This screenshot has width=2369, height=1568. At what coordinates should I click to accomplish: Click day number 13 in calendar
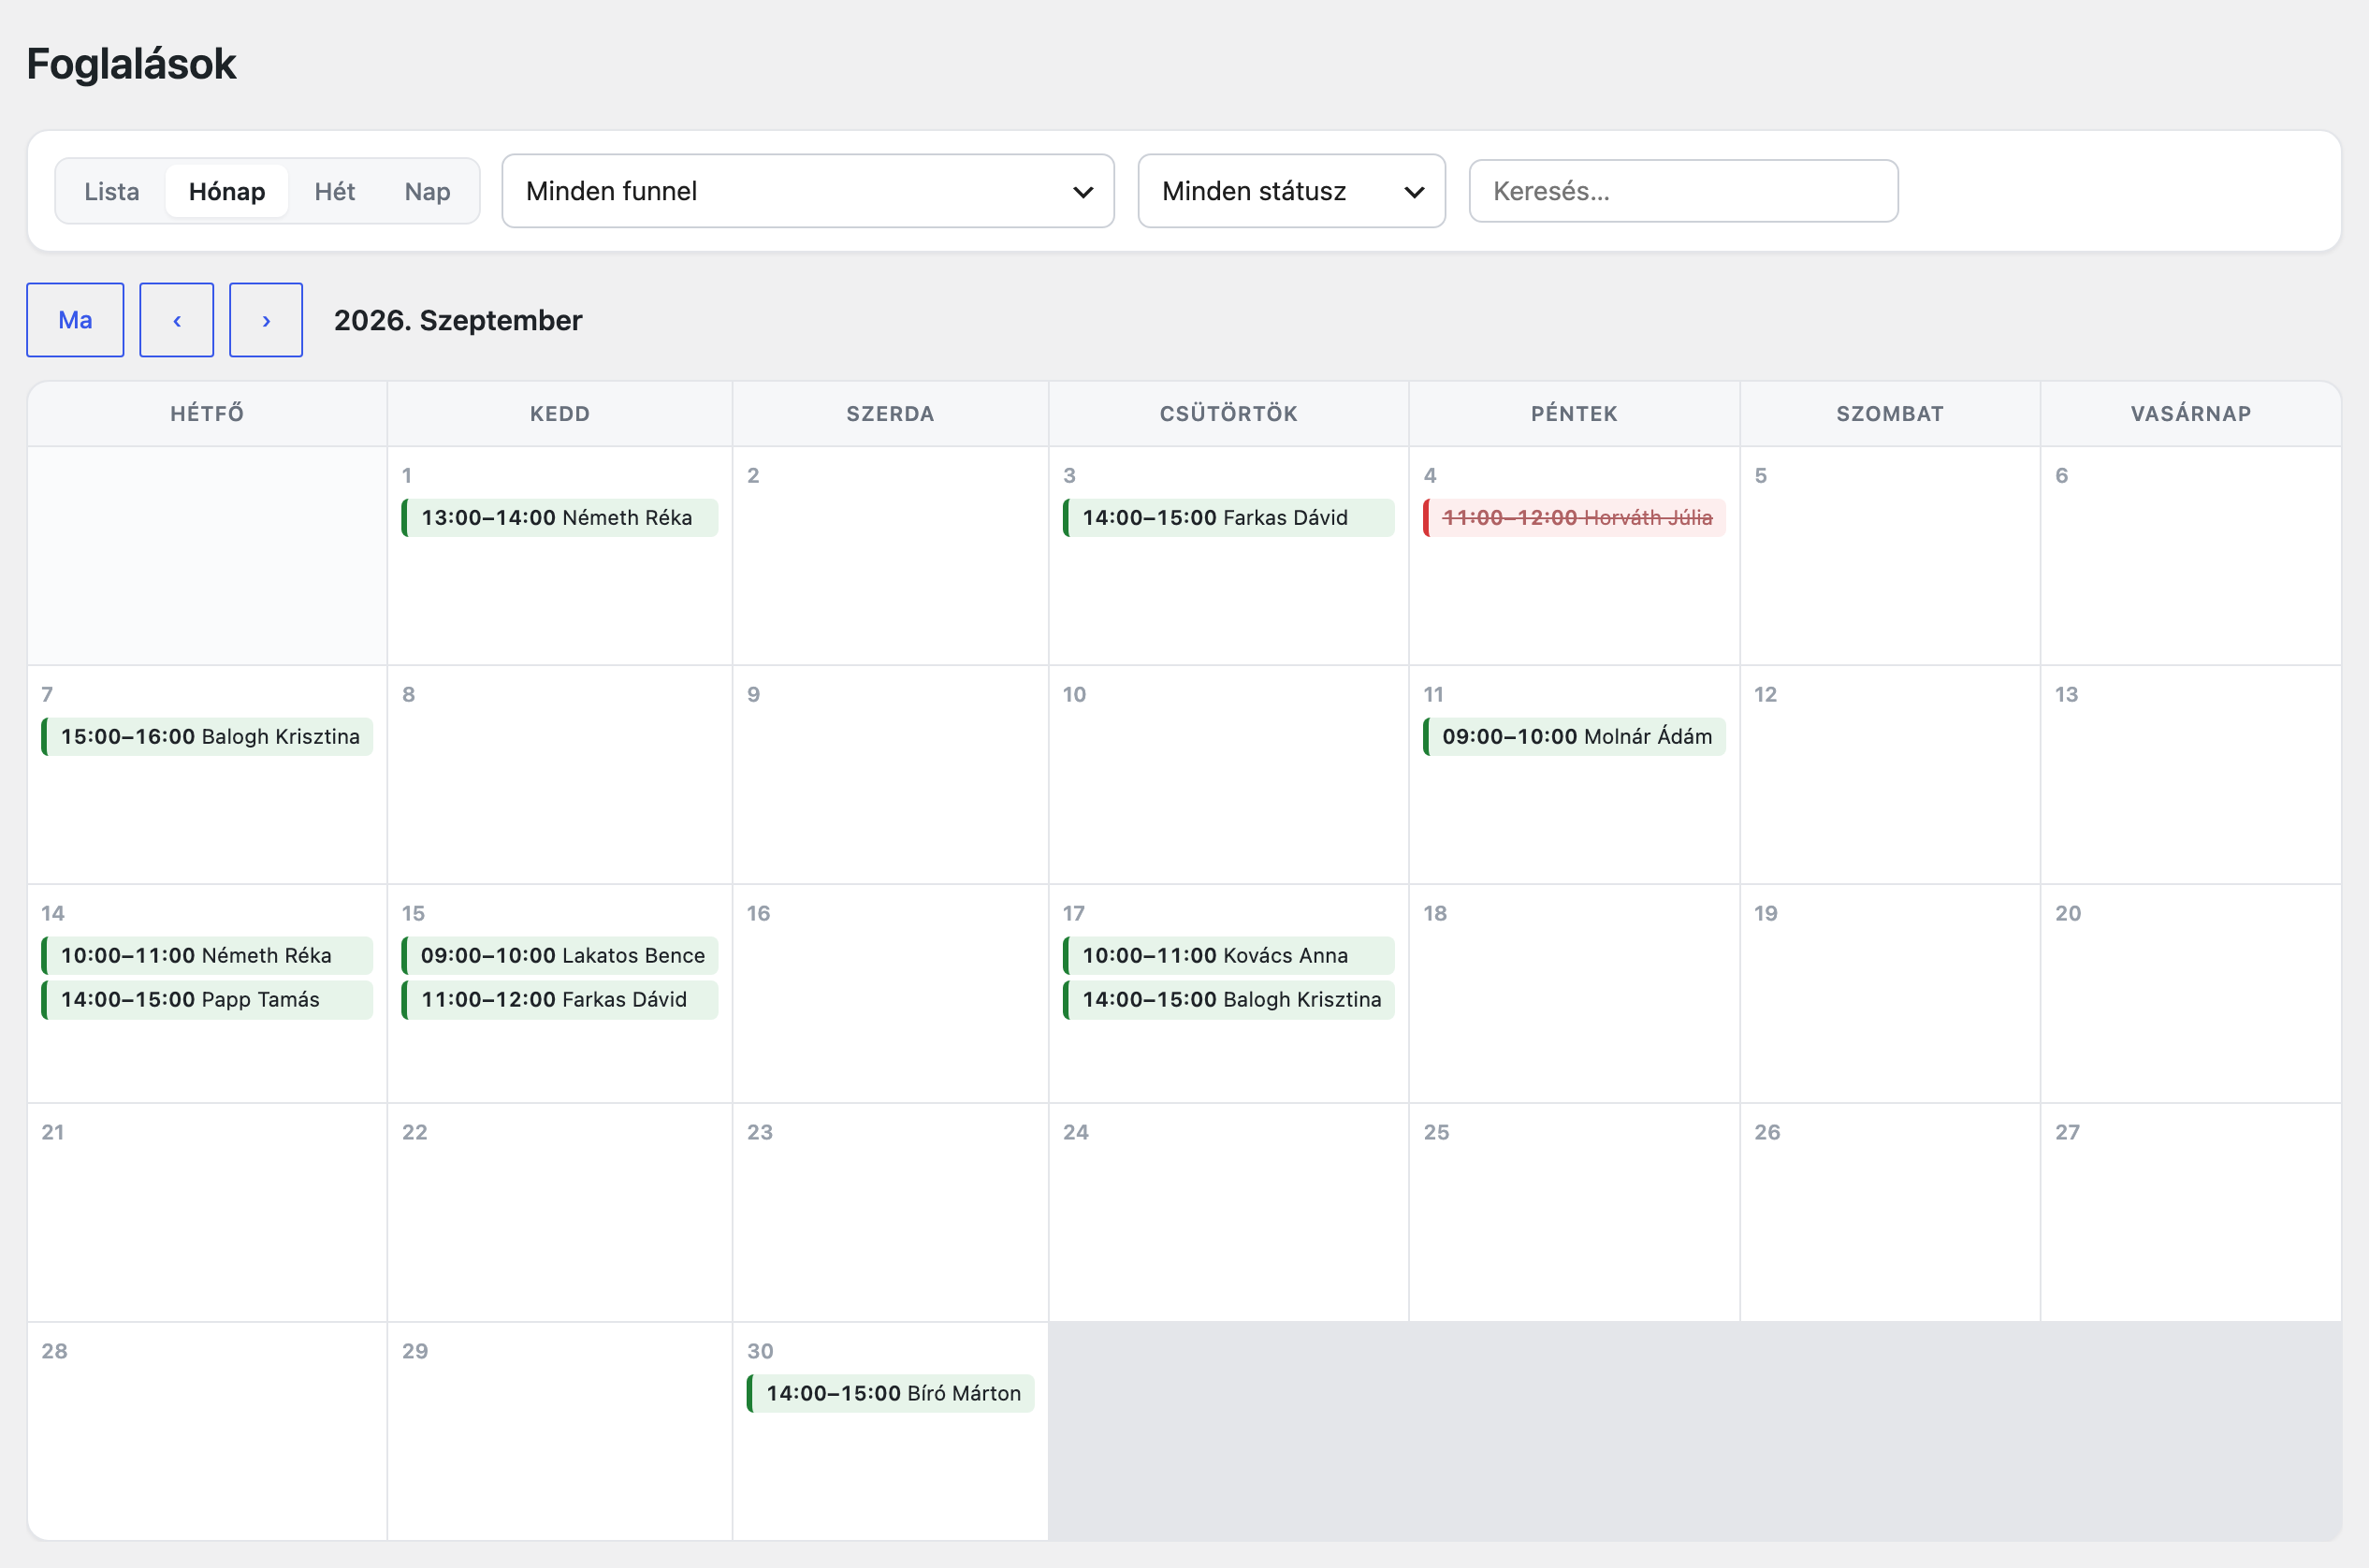[2066, 694]
